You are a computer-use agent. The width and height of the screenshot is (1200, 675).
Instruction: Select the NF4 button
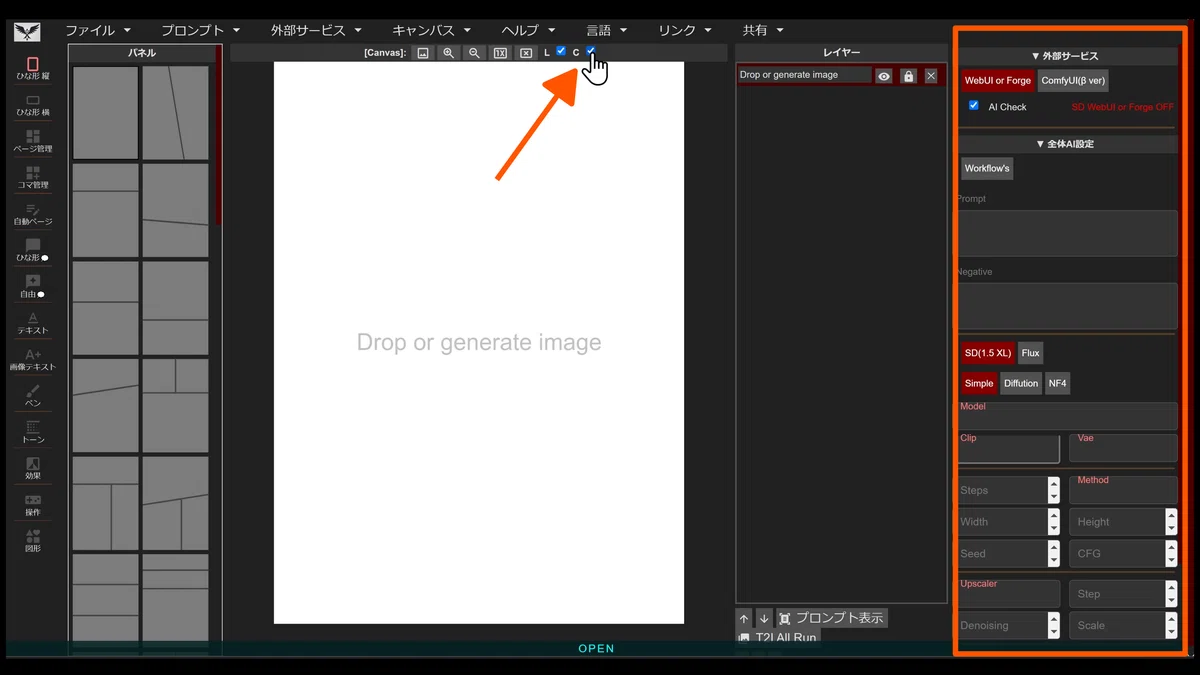click(1057, 383)
